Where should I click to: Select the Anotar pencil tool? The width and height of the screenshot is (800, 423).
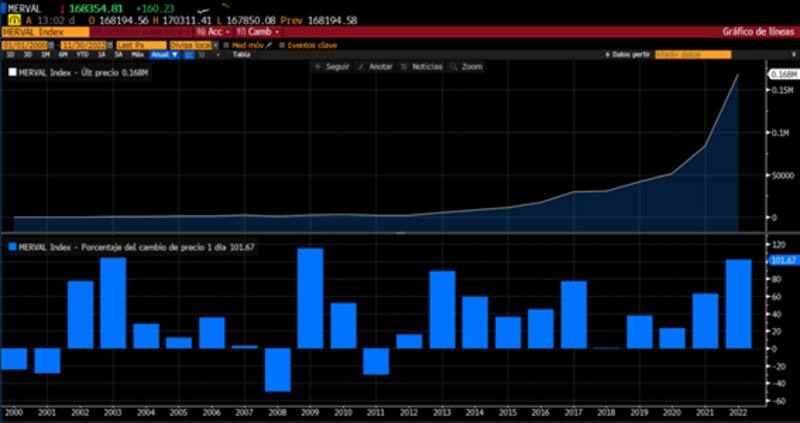click(374, 66)
